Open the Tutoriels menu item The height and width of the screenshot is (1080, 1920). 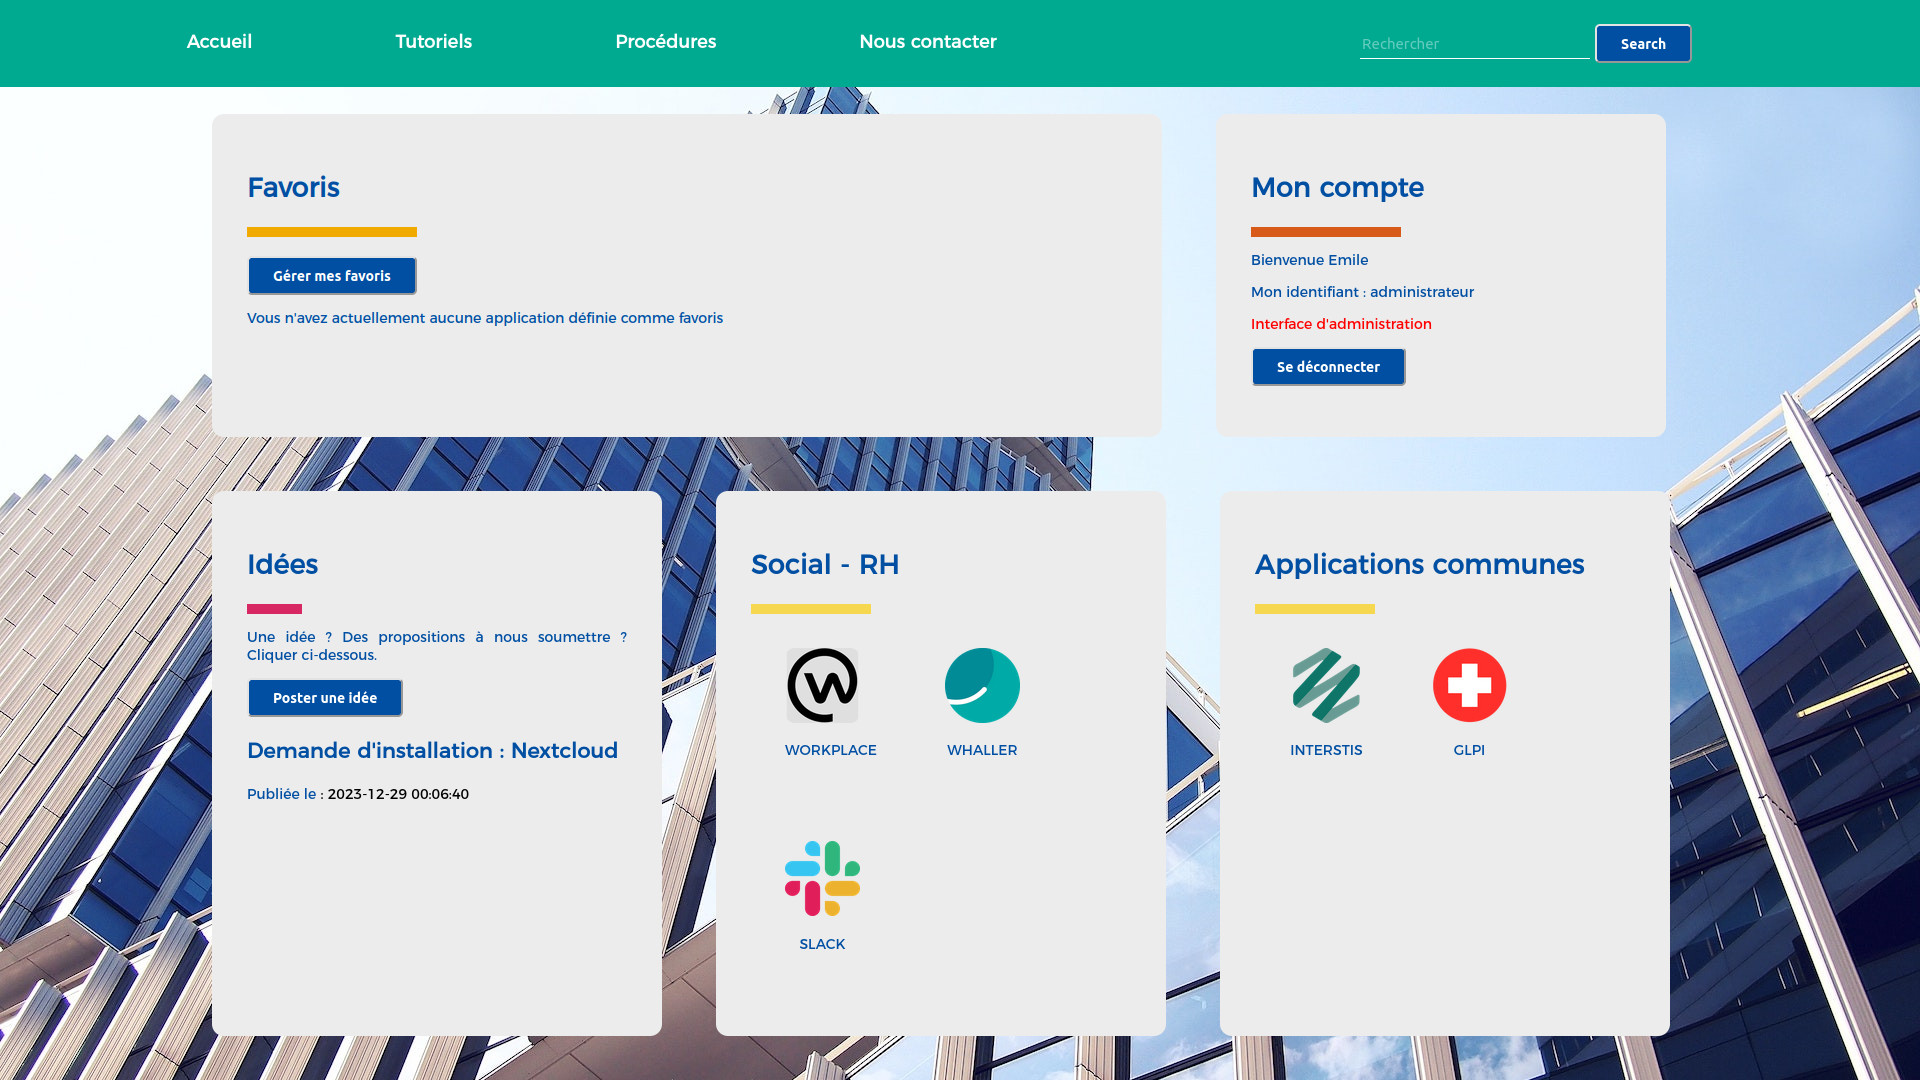433,42
